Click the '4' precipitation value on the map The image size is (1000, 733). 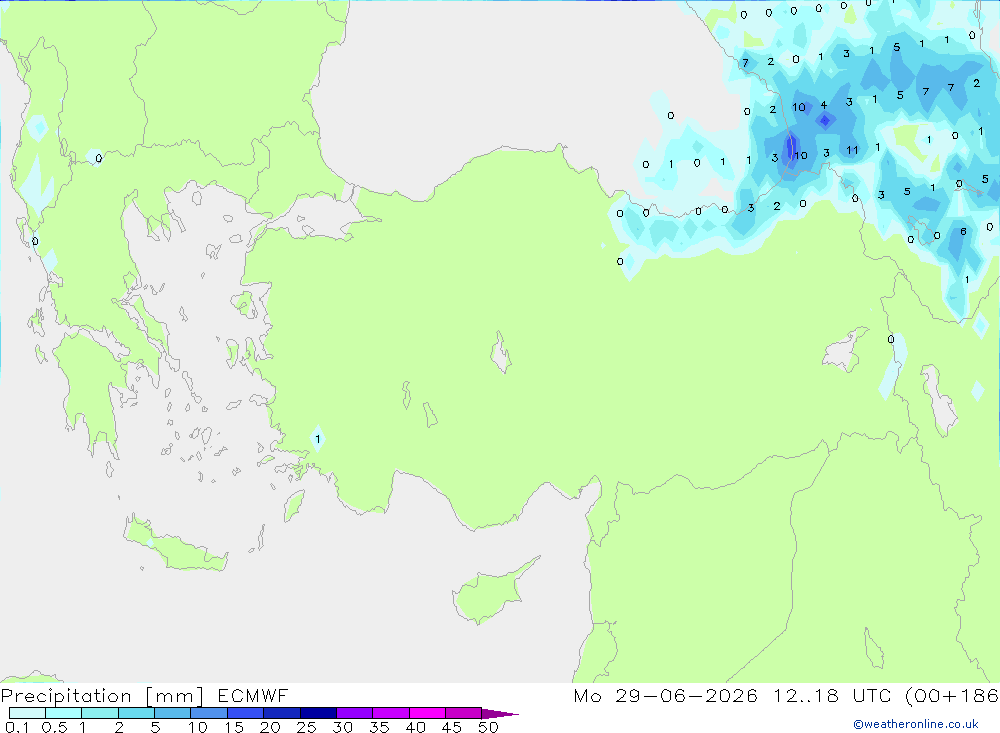824,105
